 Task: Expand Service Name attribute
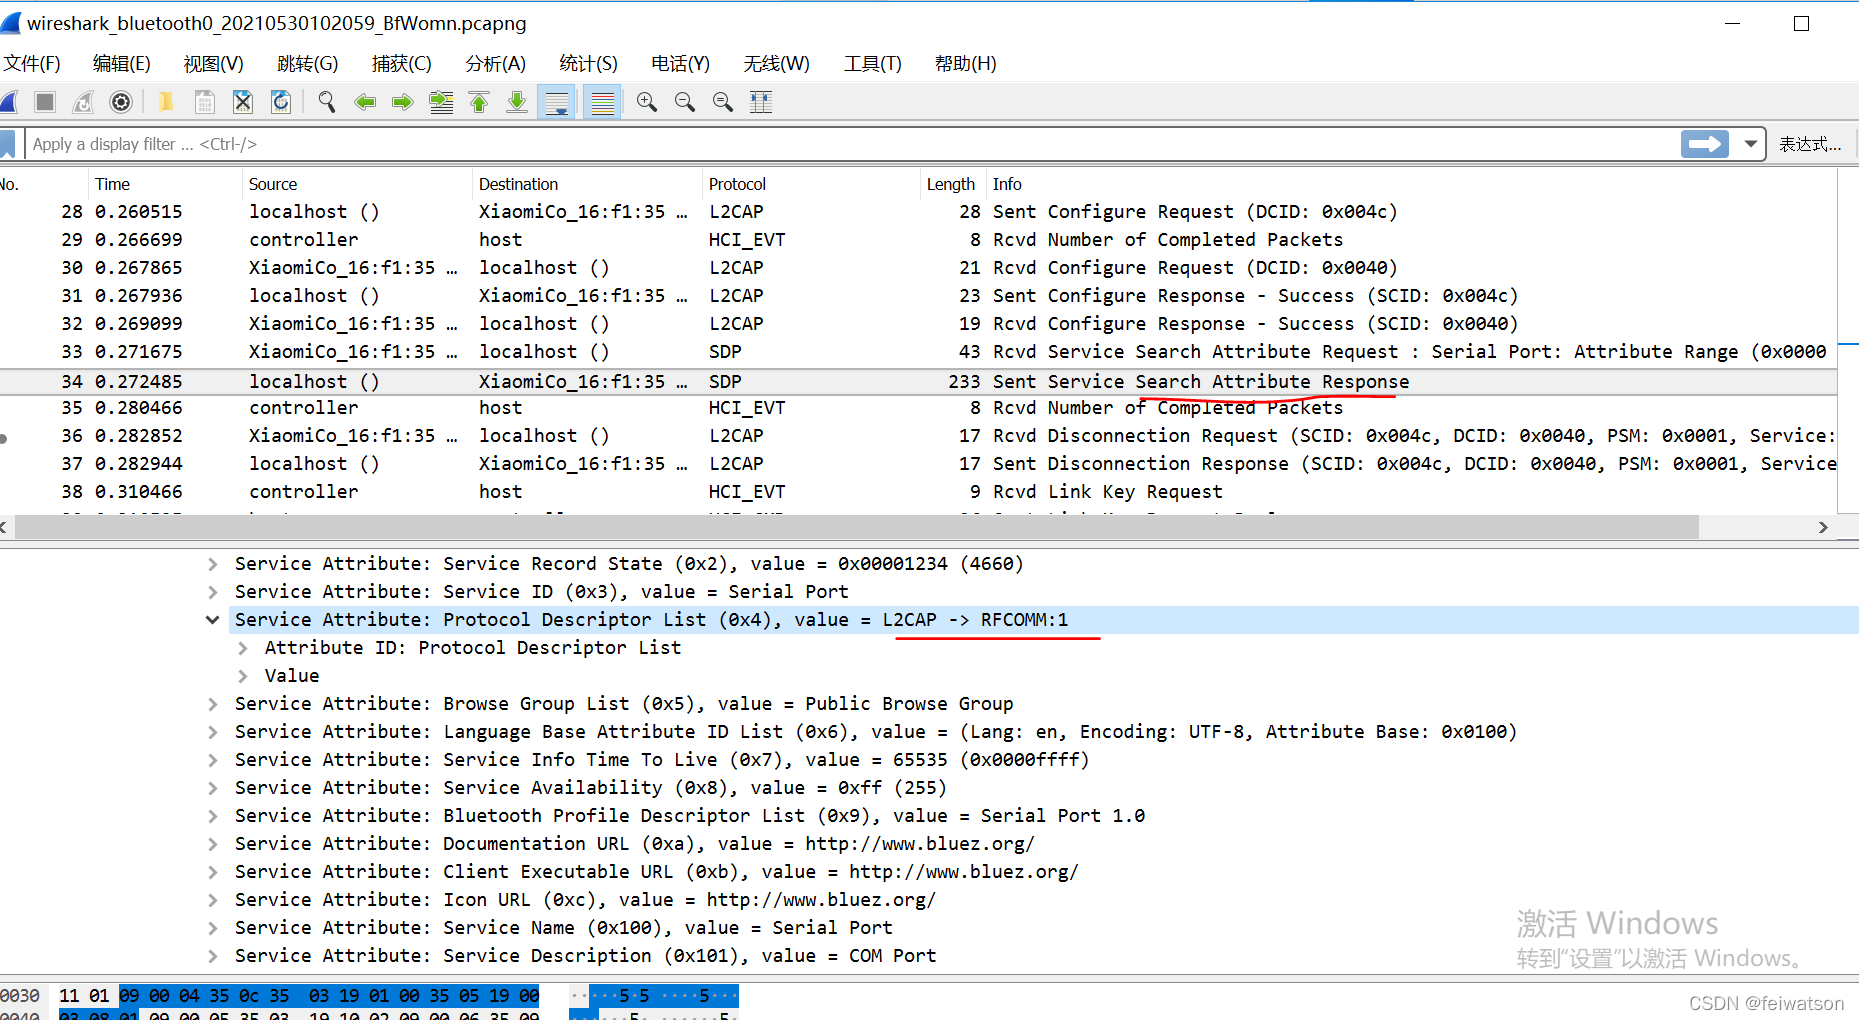point(213,928)
